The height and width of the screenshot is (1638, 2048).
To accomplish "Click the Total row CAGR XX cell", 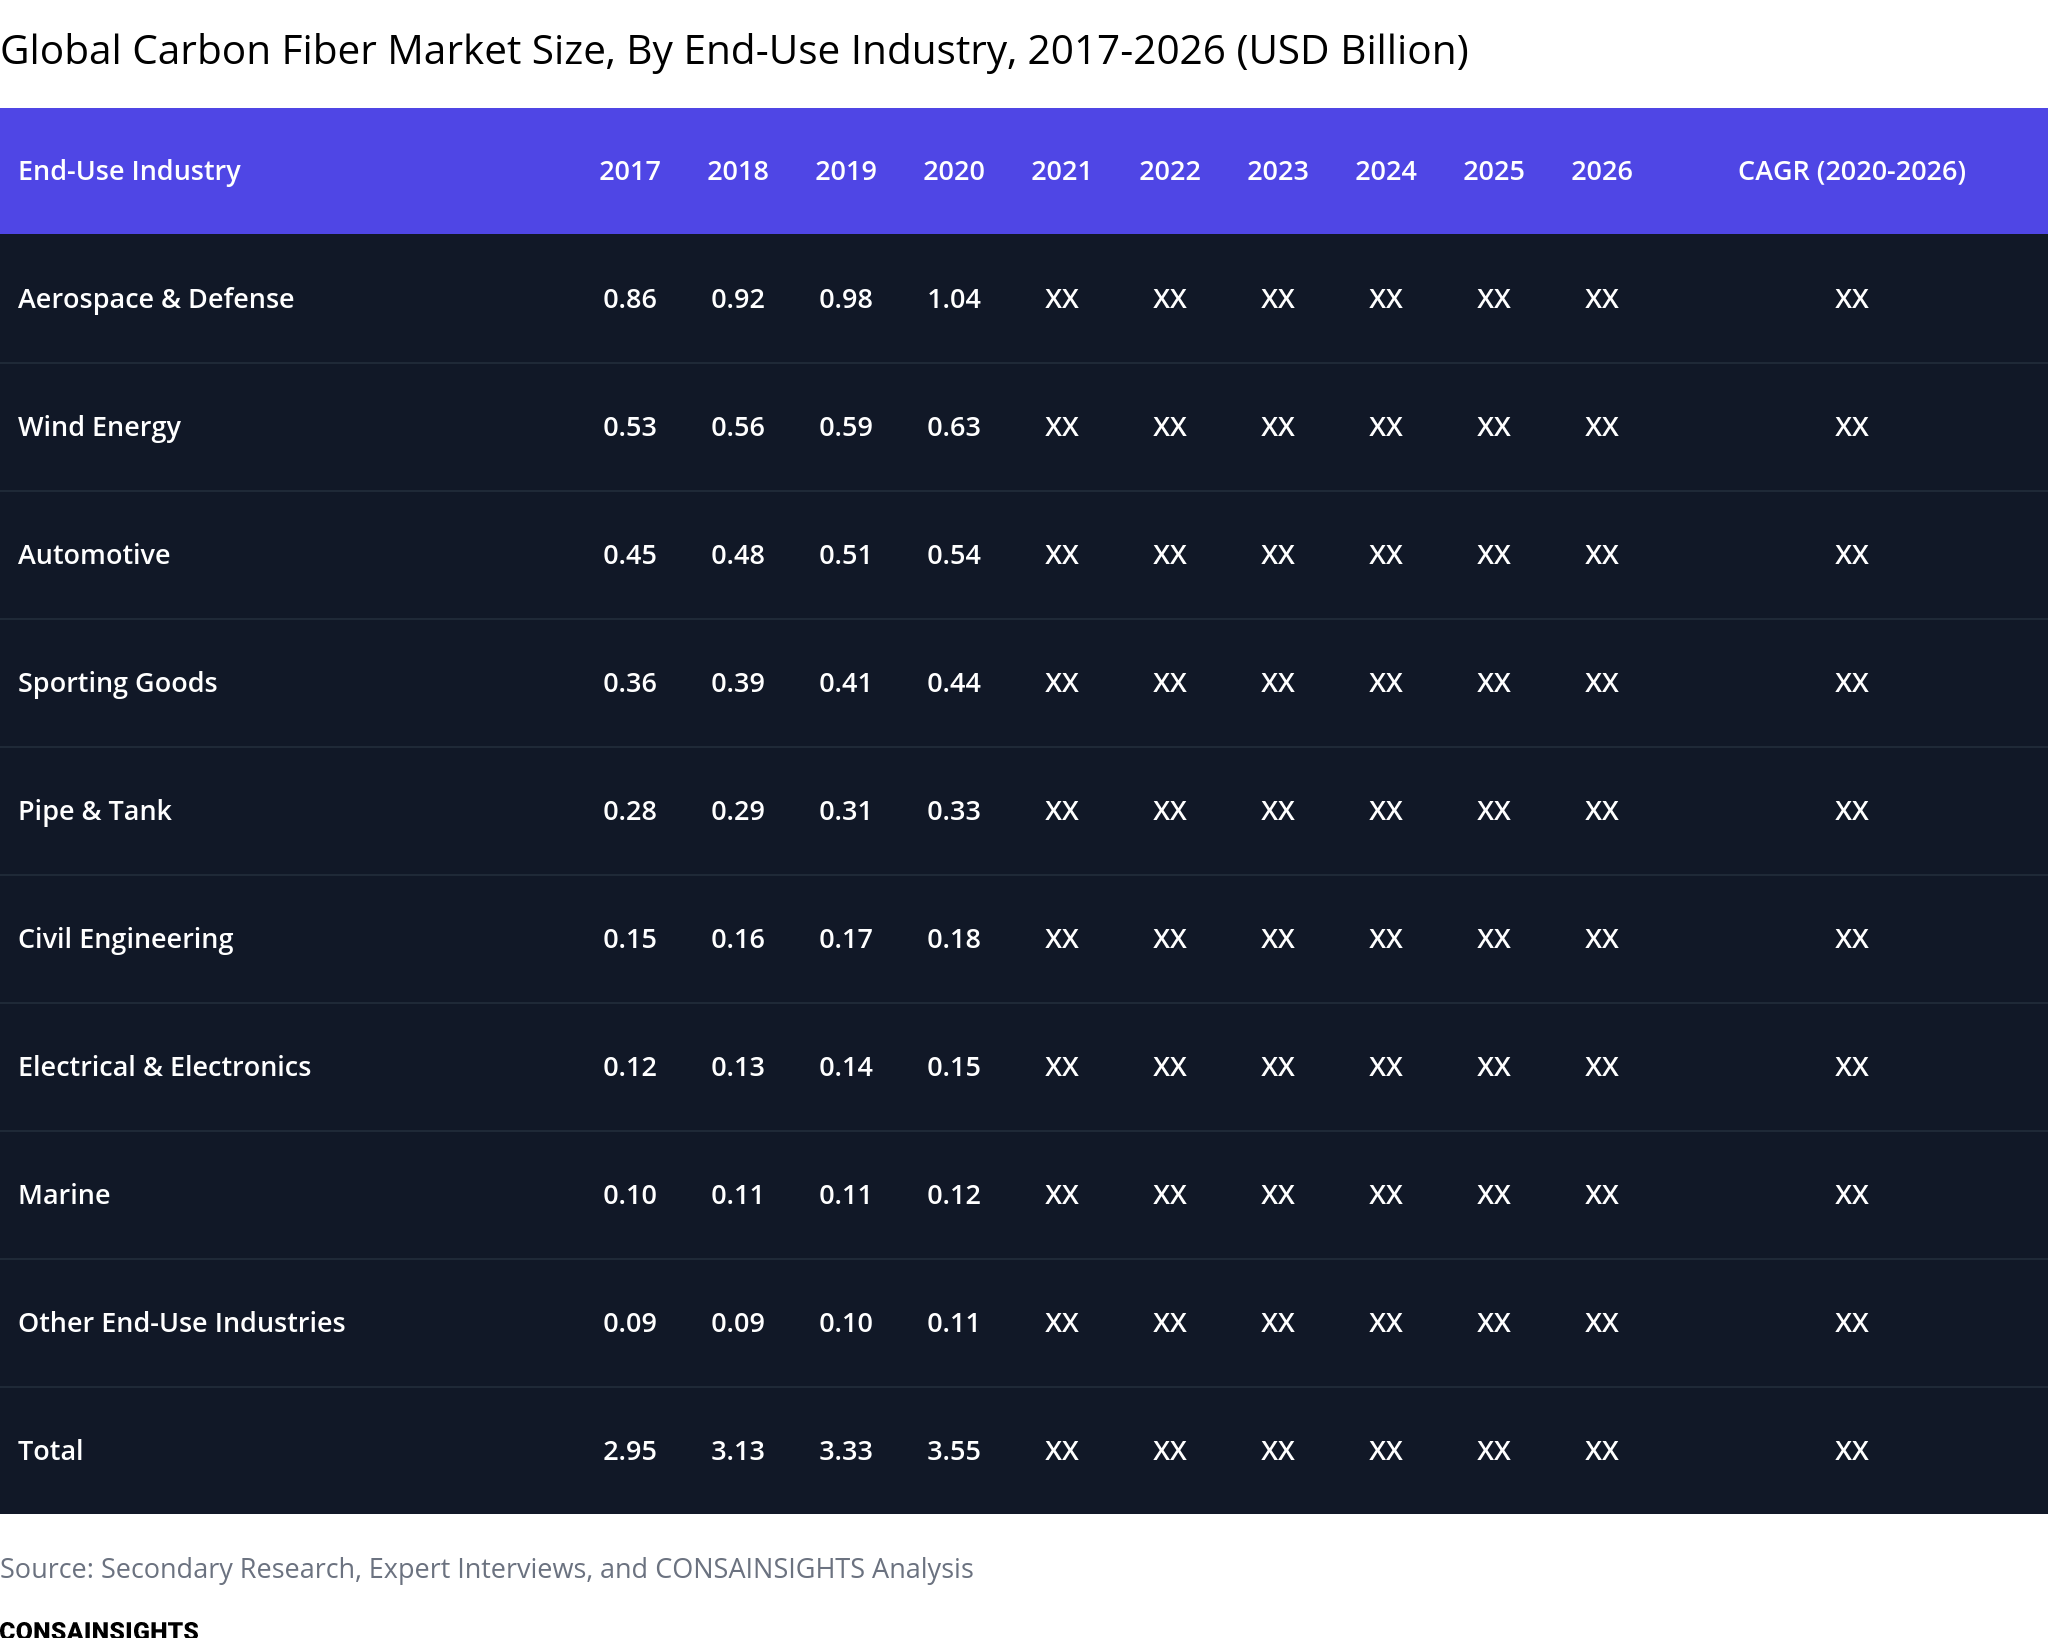I will click(1852, 1451).
